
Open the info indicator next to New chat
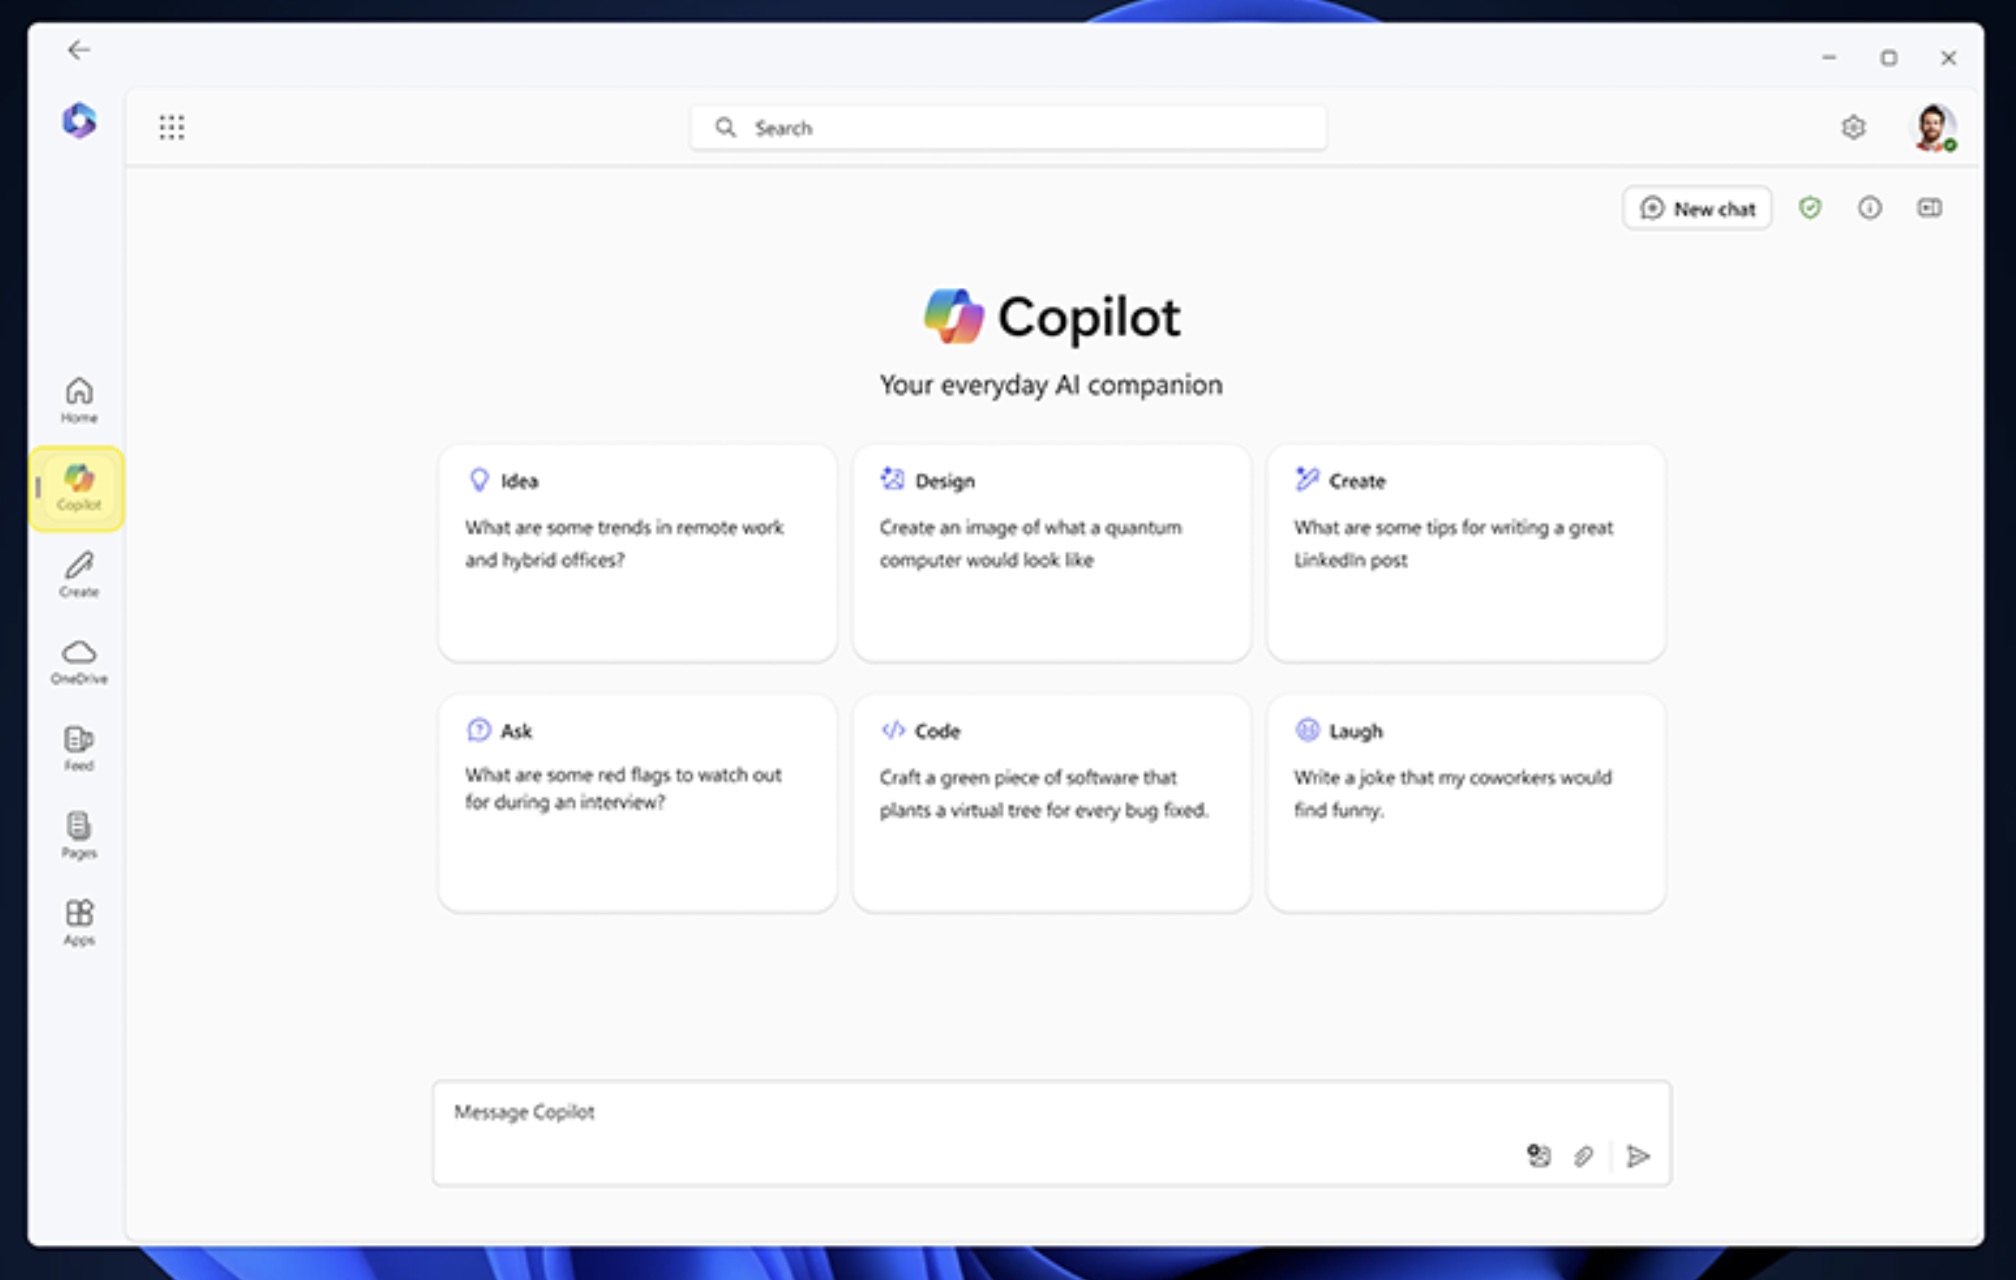(x=1870, y=208)
